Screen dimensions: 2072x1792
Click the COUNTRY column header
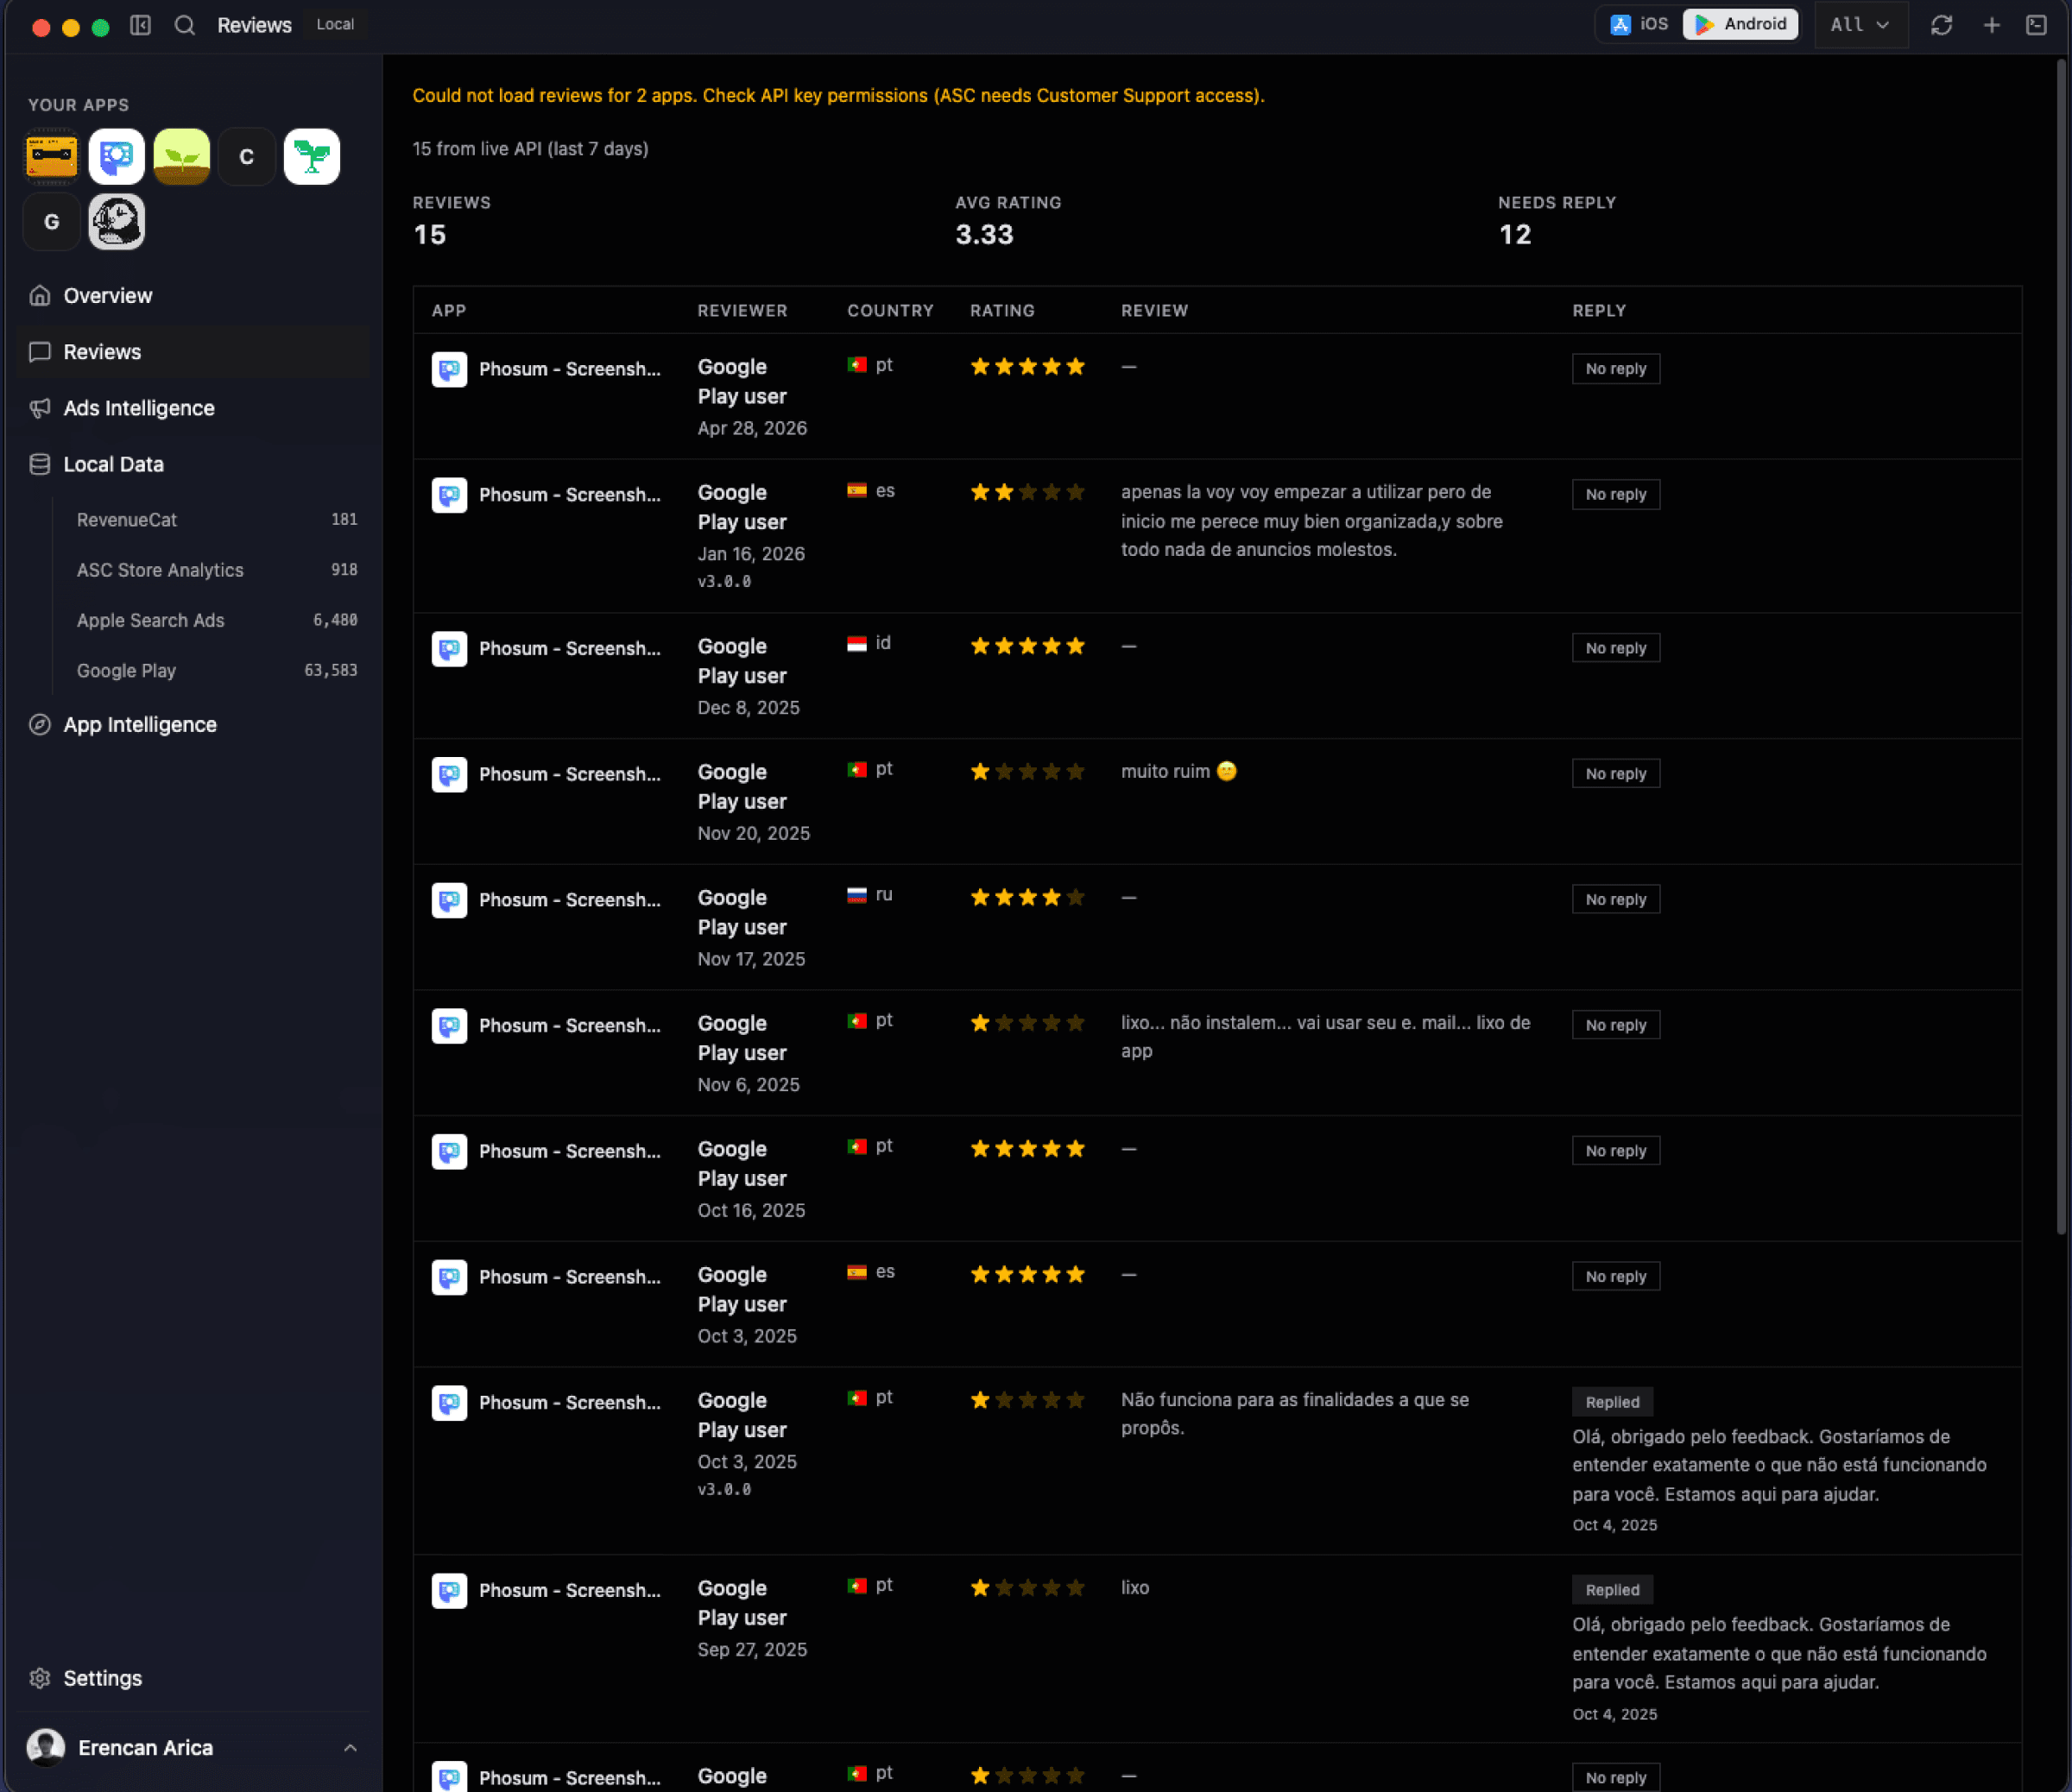(x=890, y=311)
